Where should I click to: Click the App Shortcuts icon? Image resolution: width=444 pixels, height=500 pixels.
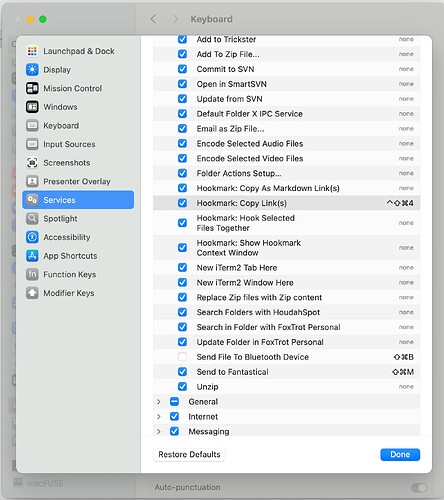[32, 256]
